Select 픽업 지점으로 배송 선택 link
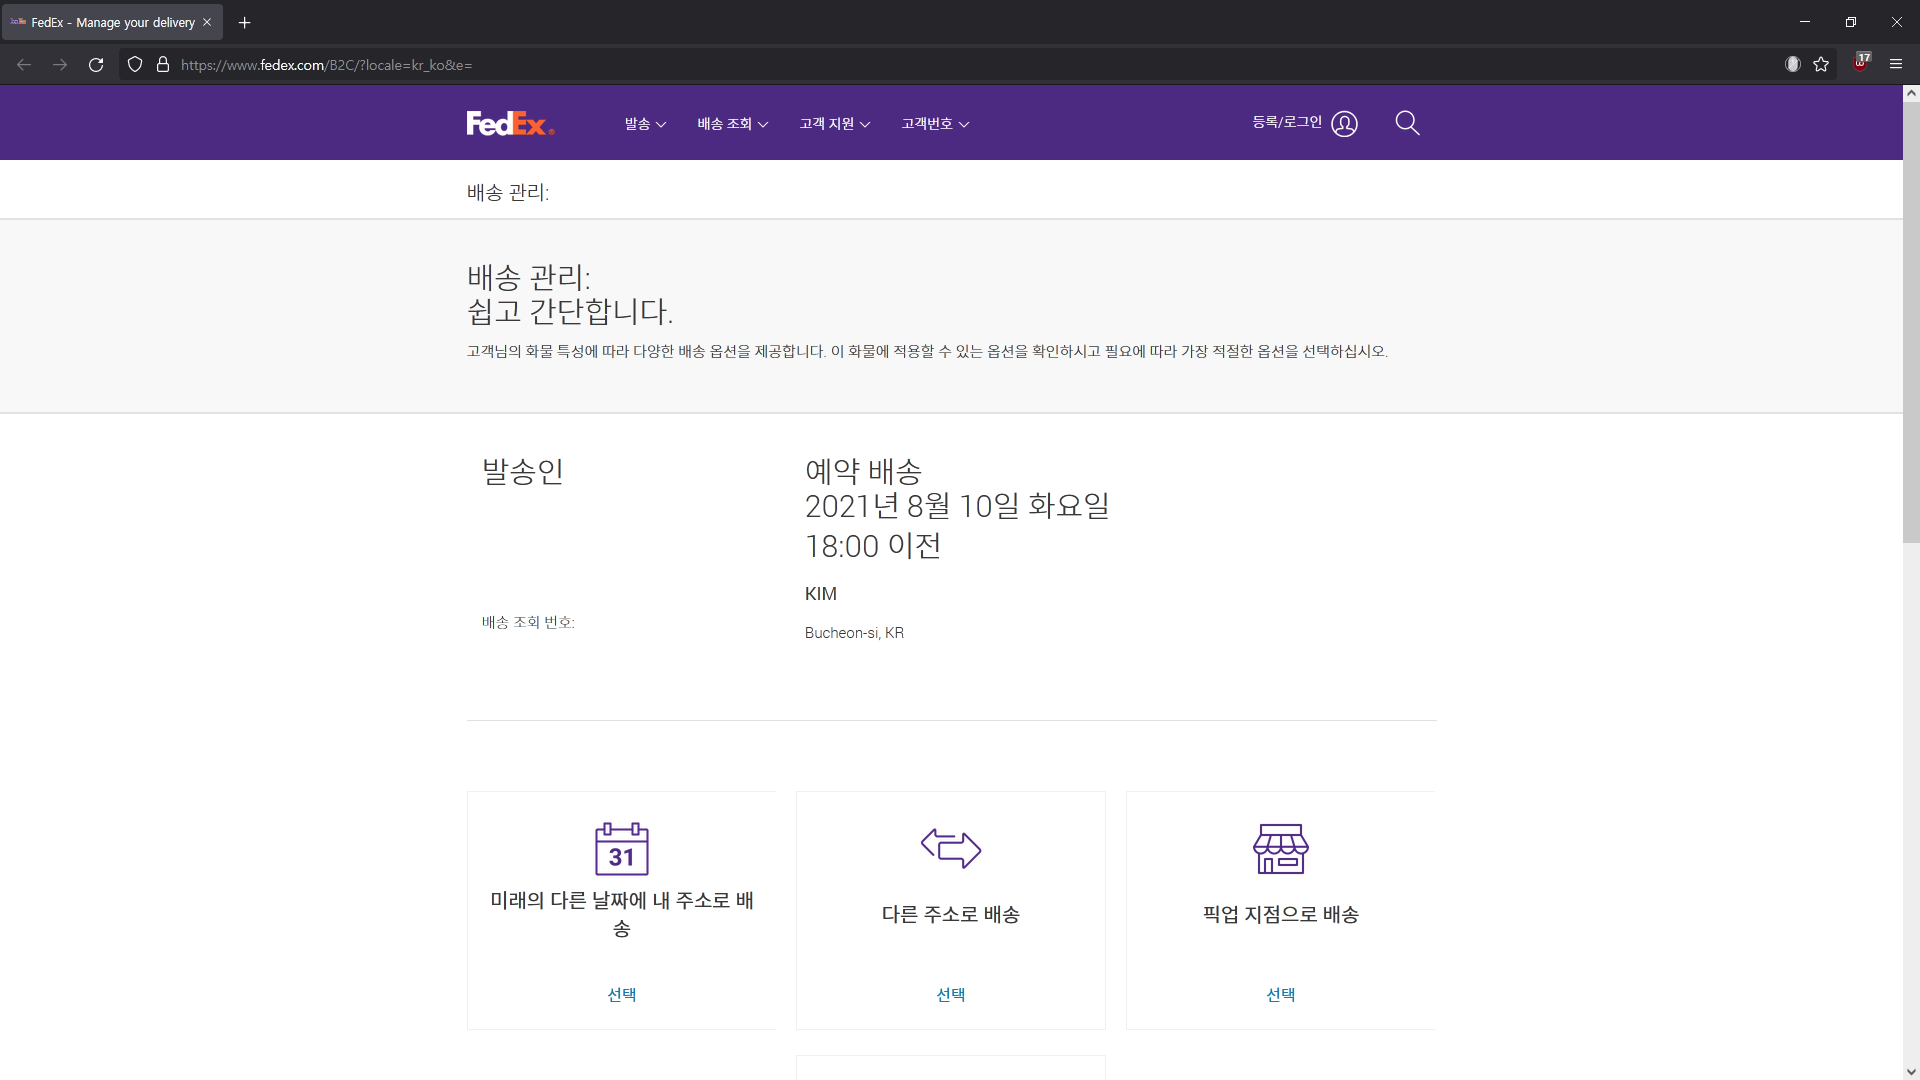The height and width of the screenshot is (1080, 1920). click(x=1280, y=994)
